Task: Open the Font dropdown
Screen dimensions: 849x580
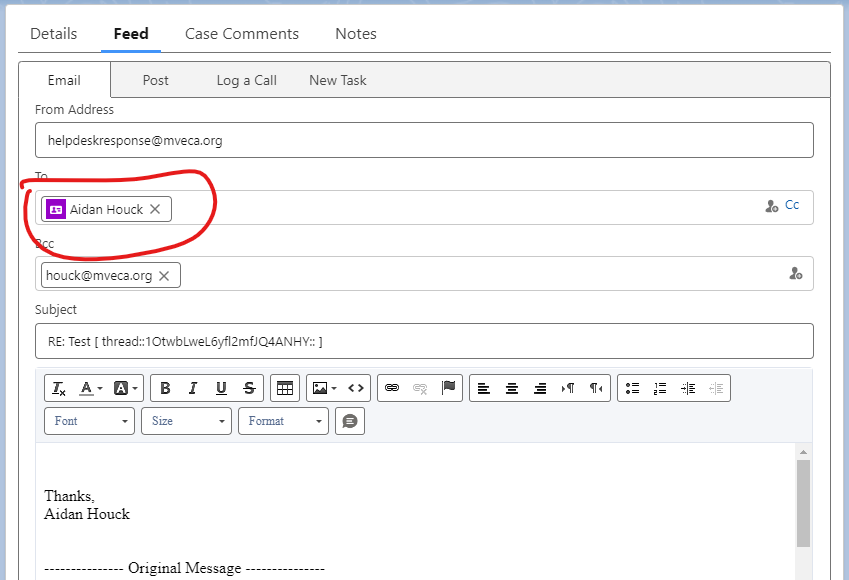Action: click(x=90, y=421)
